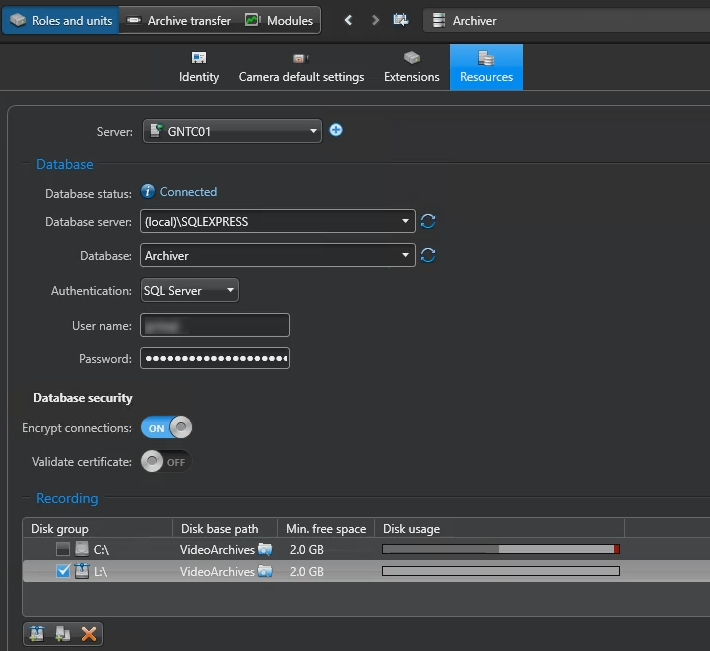The width and height of the screenshot is (710, 651).
Task: Click the database info status icon
Action: [x=148, y=191]
